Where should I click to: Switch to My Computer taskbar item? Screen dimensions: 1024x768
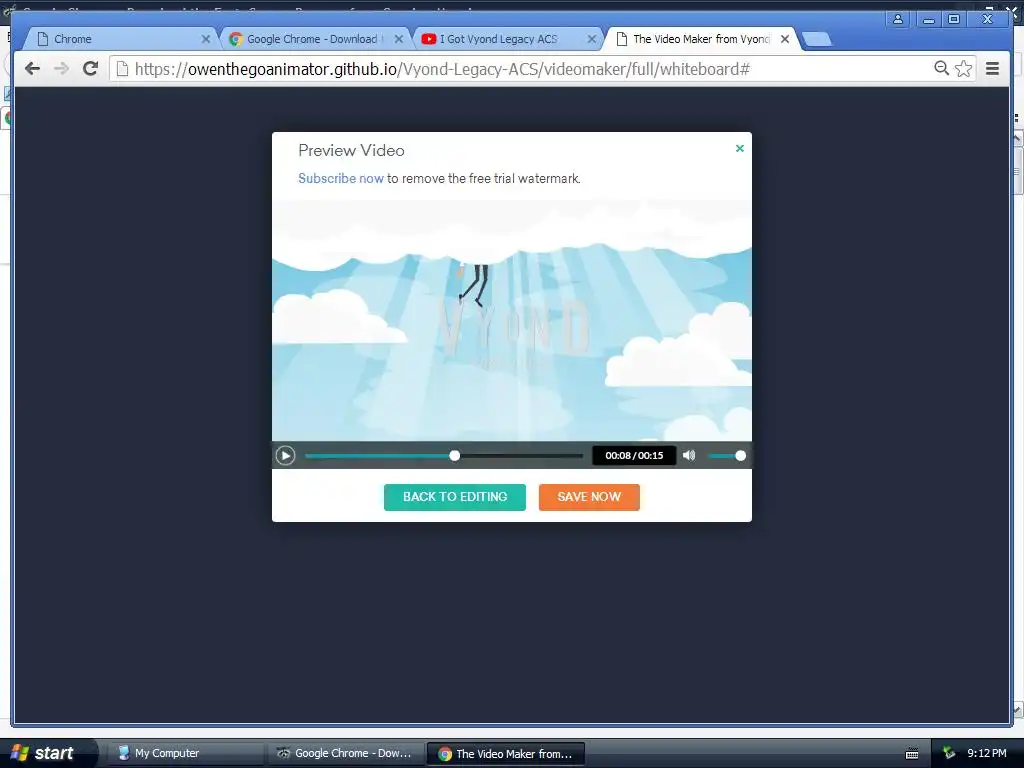187,753
